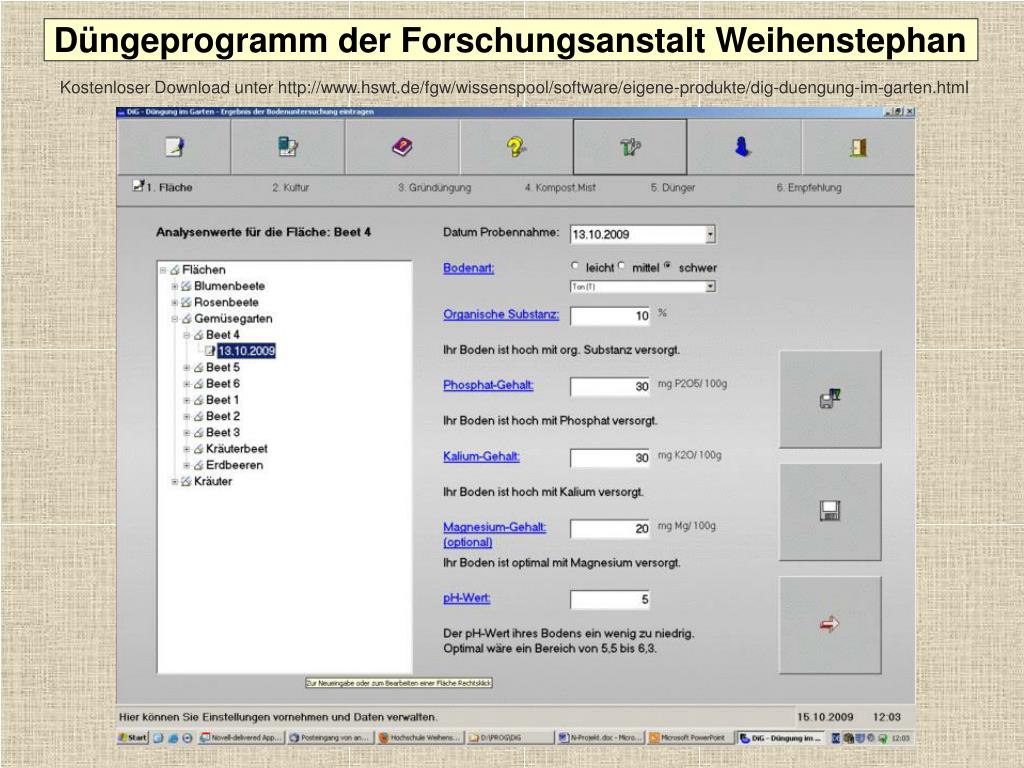Open the tools settings toolbar icon
1024x768 pixels.
click(x=630, y=147)
